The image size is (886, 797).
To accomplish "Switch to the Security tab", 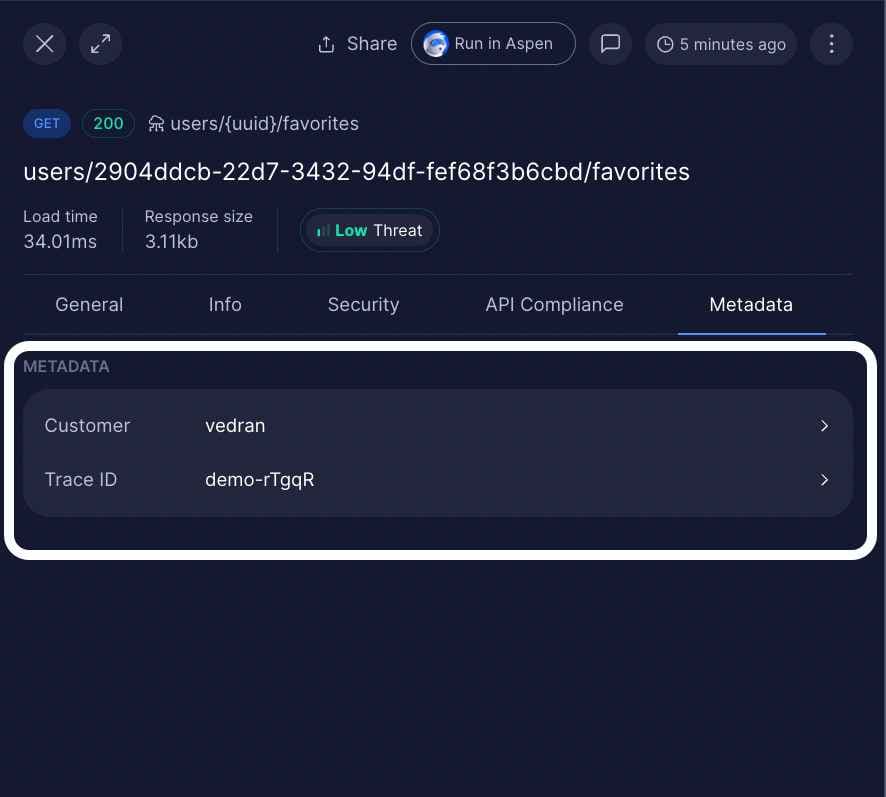I will (363, 304).
